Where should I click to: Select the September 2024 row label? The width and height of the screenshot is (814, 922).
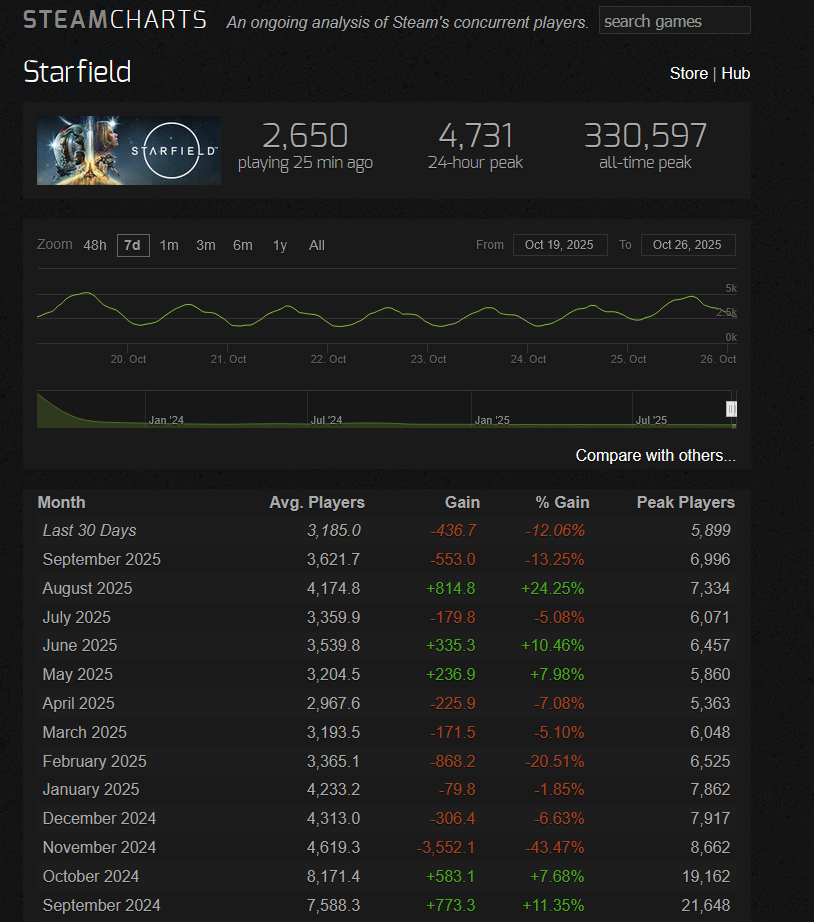point(101,905)
